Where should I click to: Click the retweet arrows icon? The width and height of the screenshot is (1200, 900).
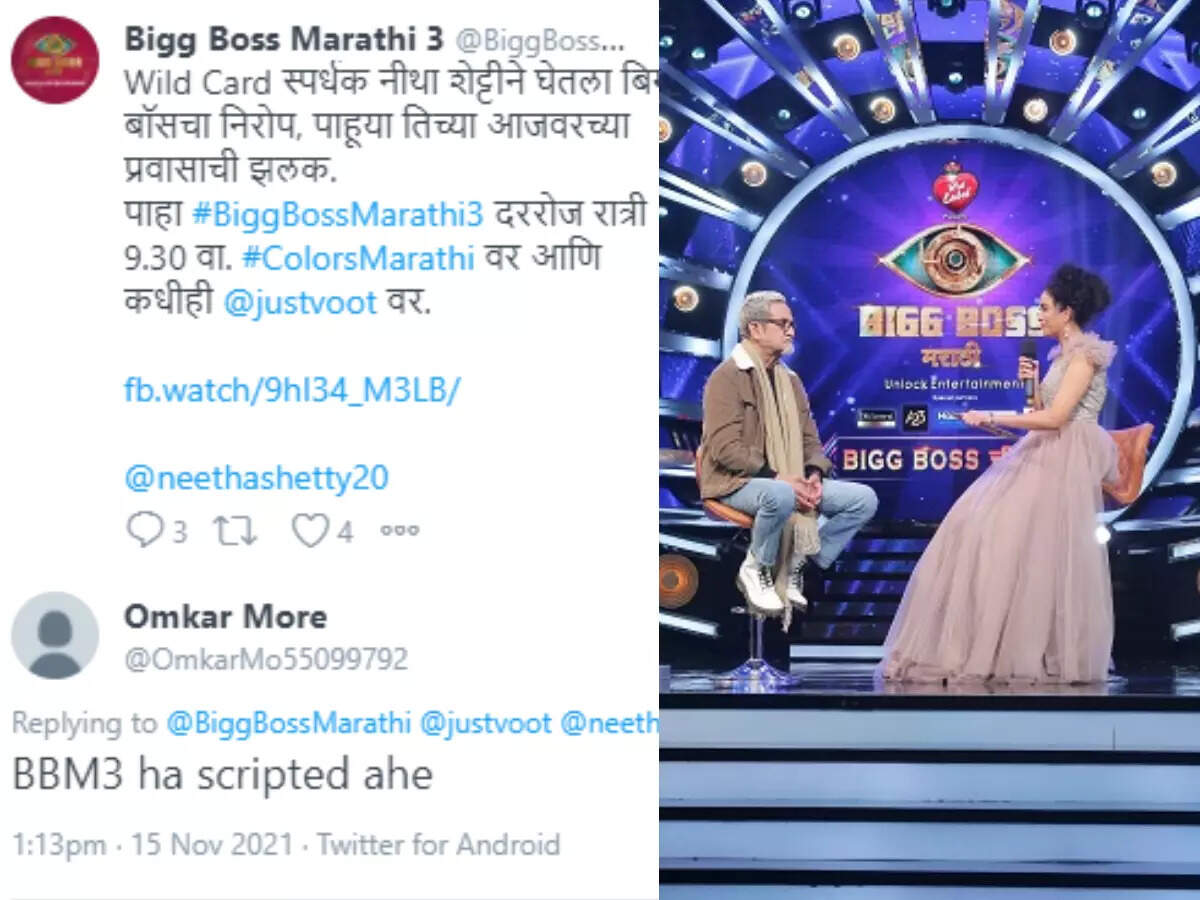pyautogui.click(x=236, y=531)
